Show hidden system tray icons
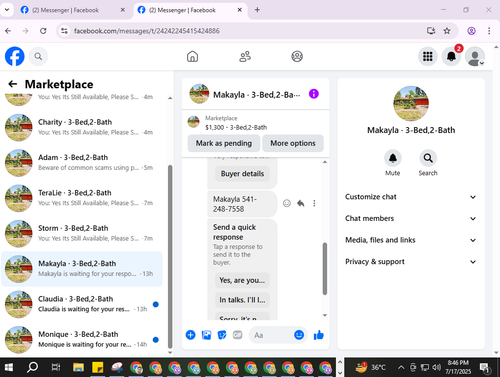Image resolution: width=500 pixels, height=377 pixels. coord(401,367)
